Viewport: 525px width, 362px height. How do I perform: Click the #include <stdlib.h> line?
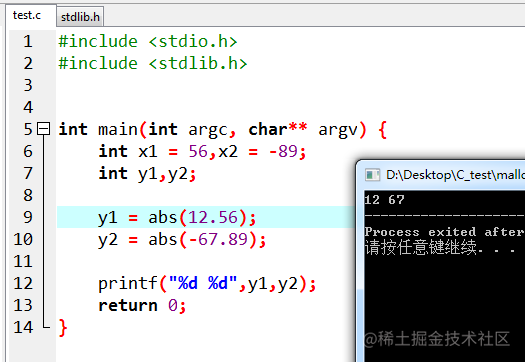click(153, 63)
